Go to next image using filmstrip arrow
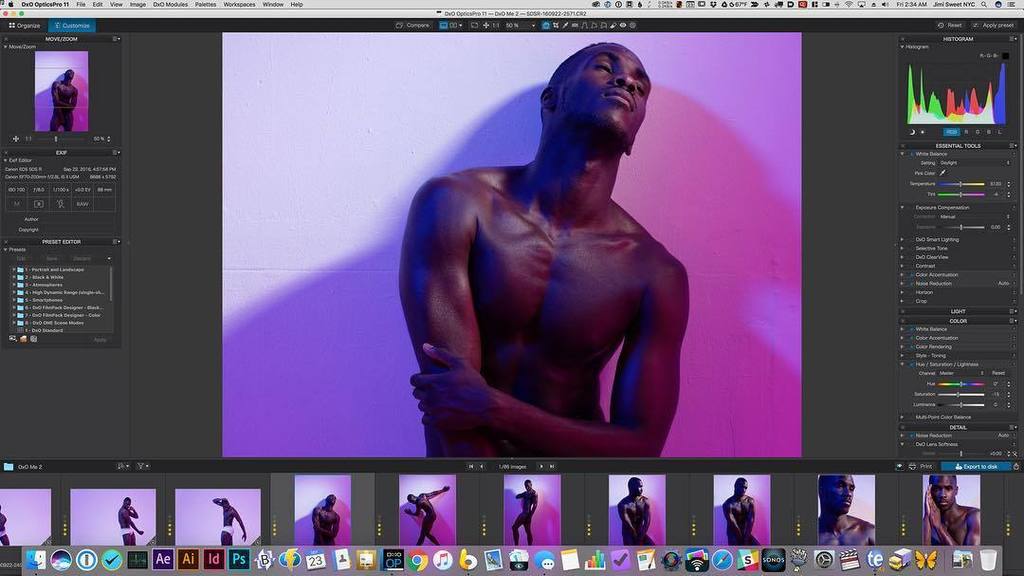 541,466
